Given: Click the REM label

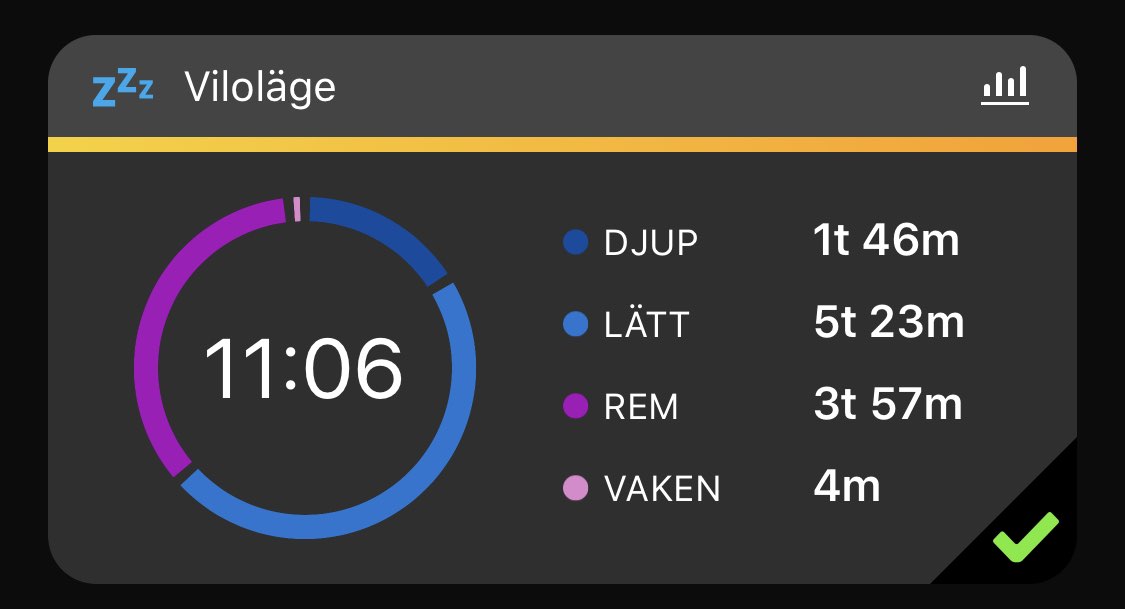Looking at the screenshot, I should (x=641, y=407).
